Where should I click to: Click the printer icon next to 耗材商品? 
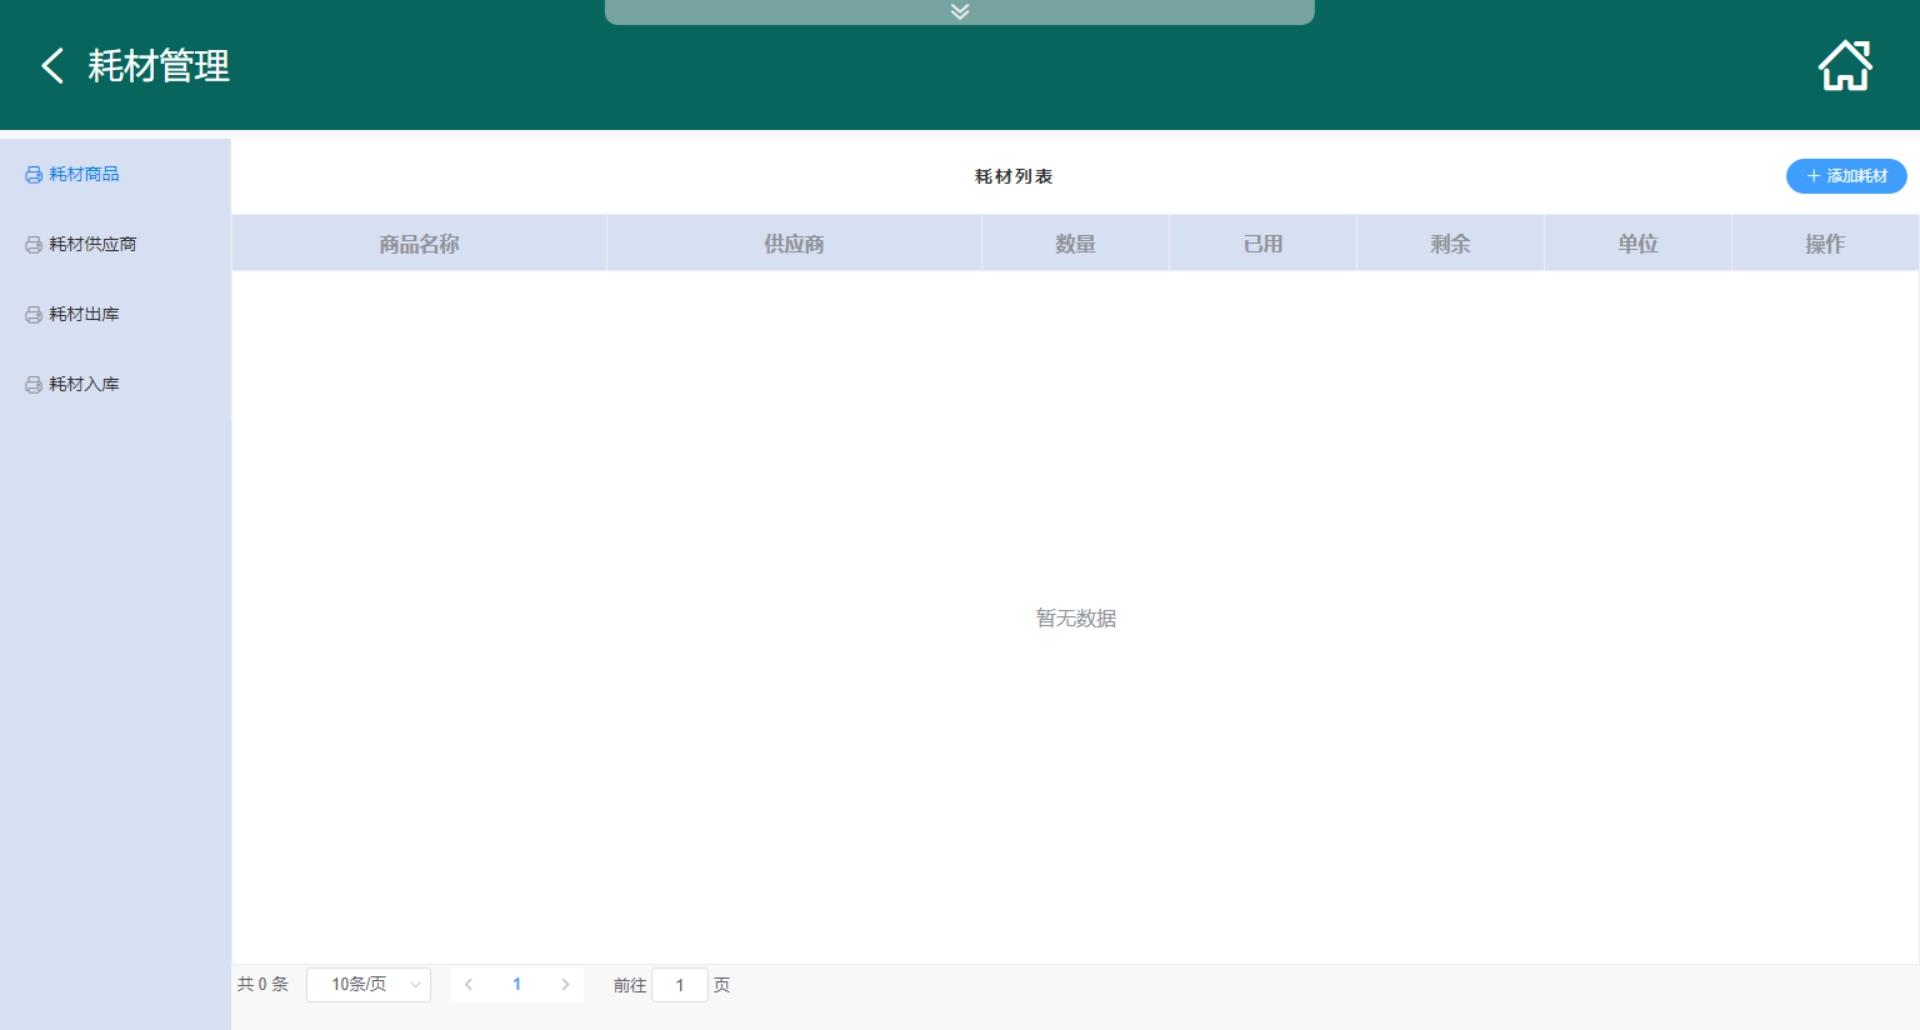34,175
